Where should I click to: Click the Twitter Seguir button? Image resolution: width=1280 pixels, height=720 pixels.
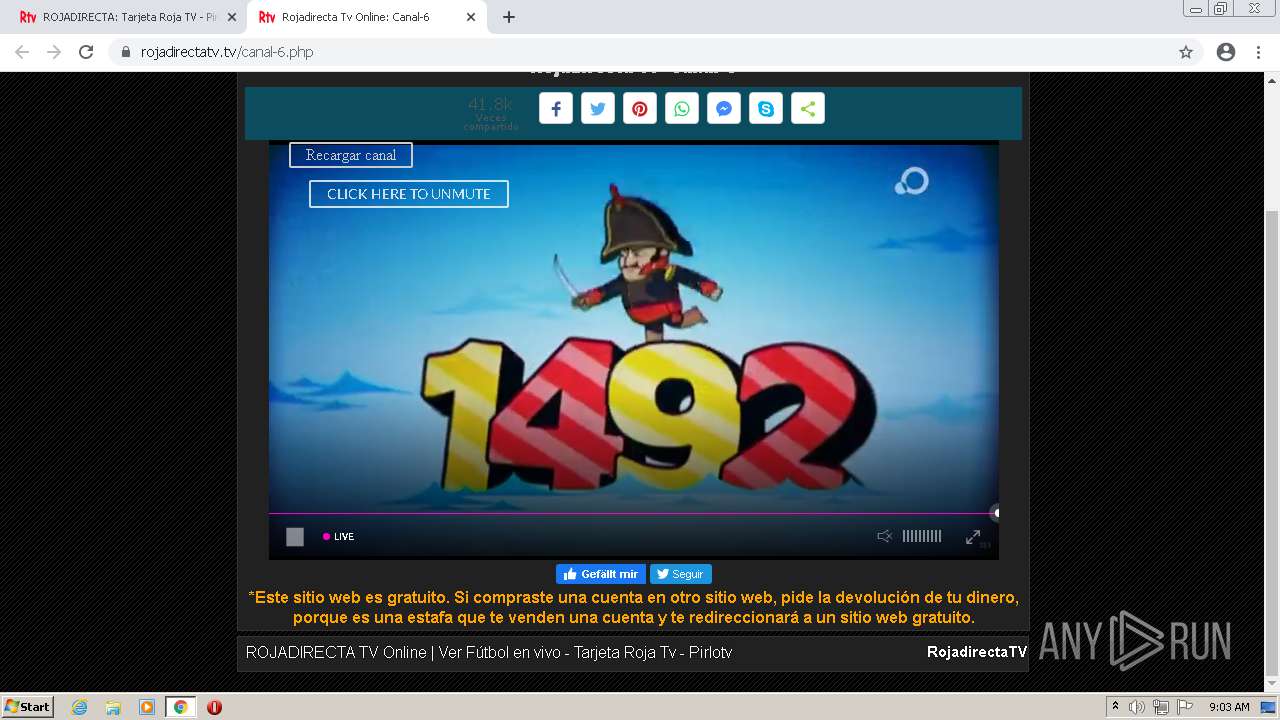pyautogui.click(x=681, y=574)
